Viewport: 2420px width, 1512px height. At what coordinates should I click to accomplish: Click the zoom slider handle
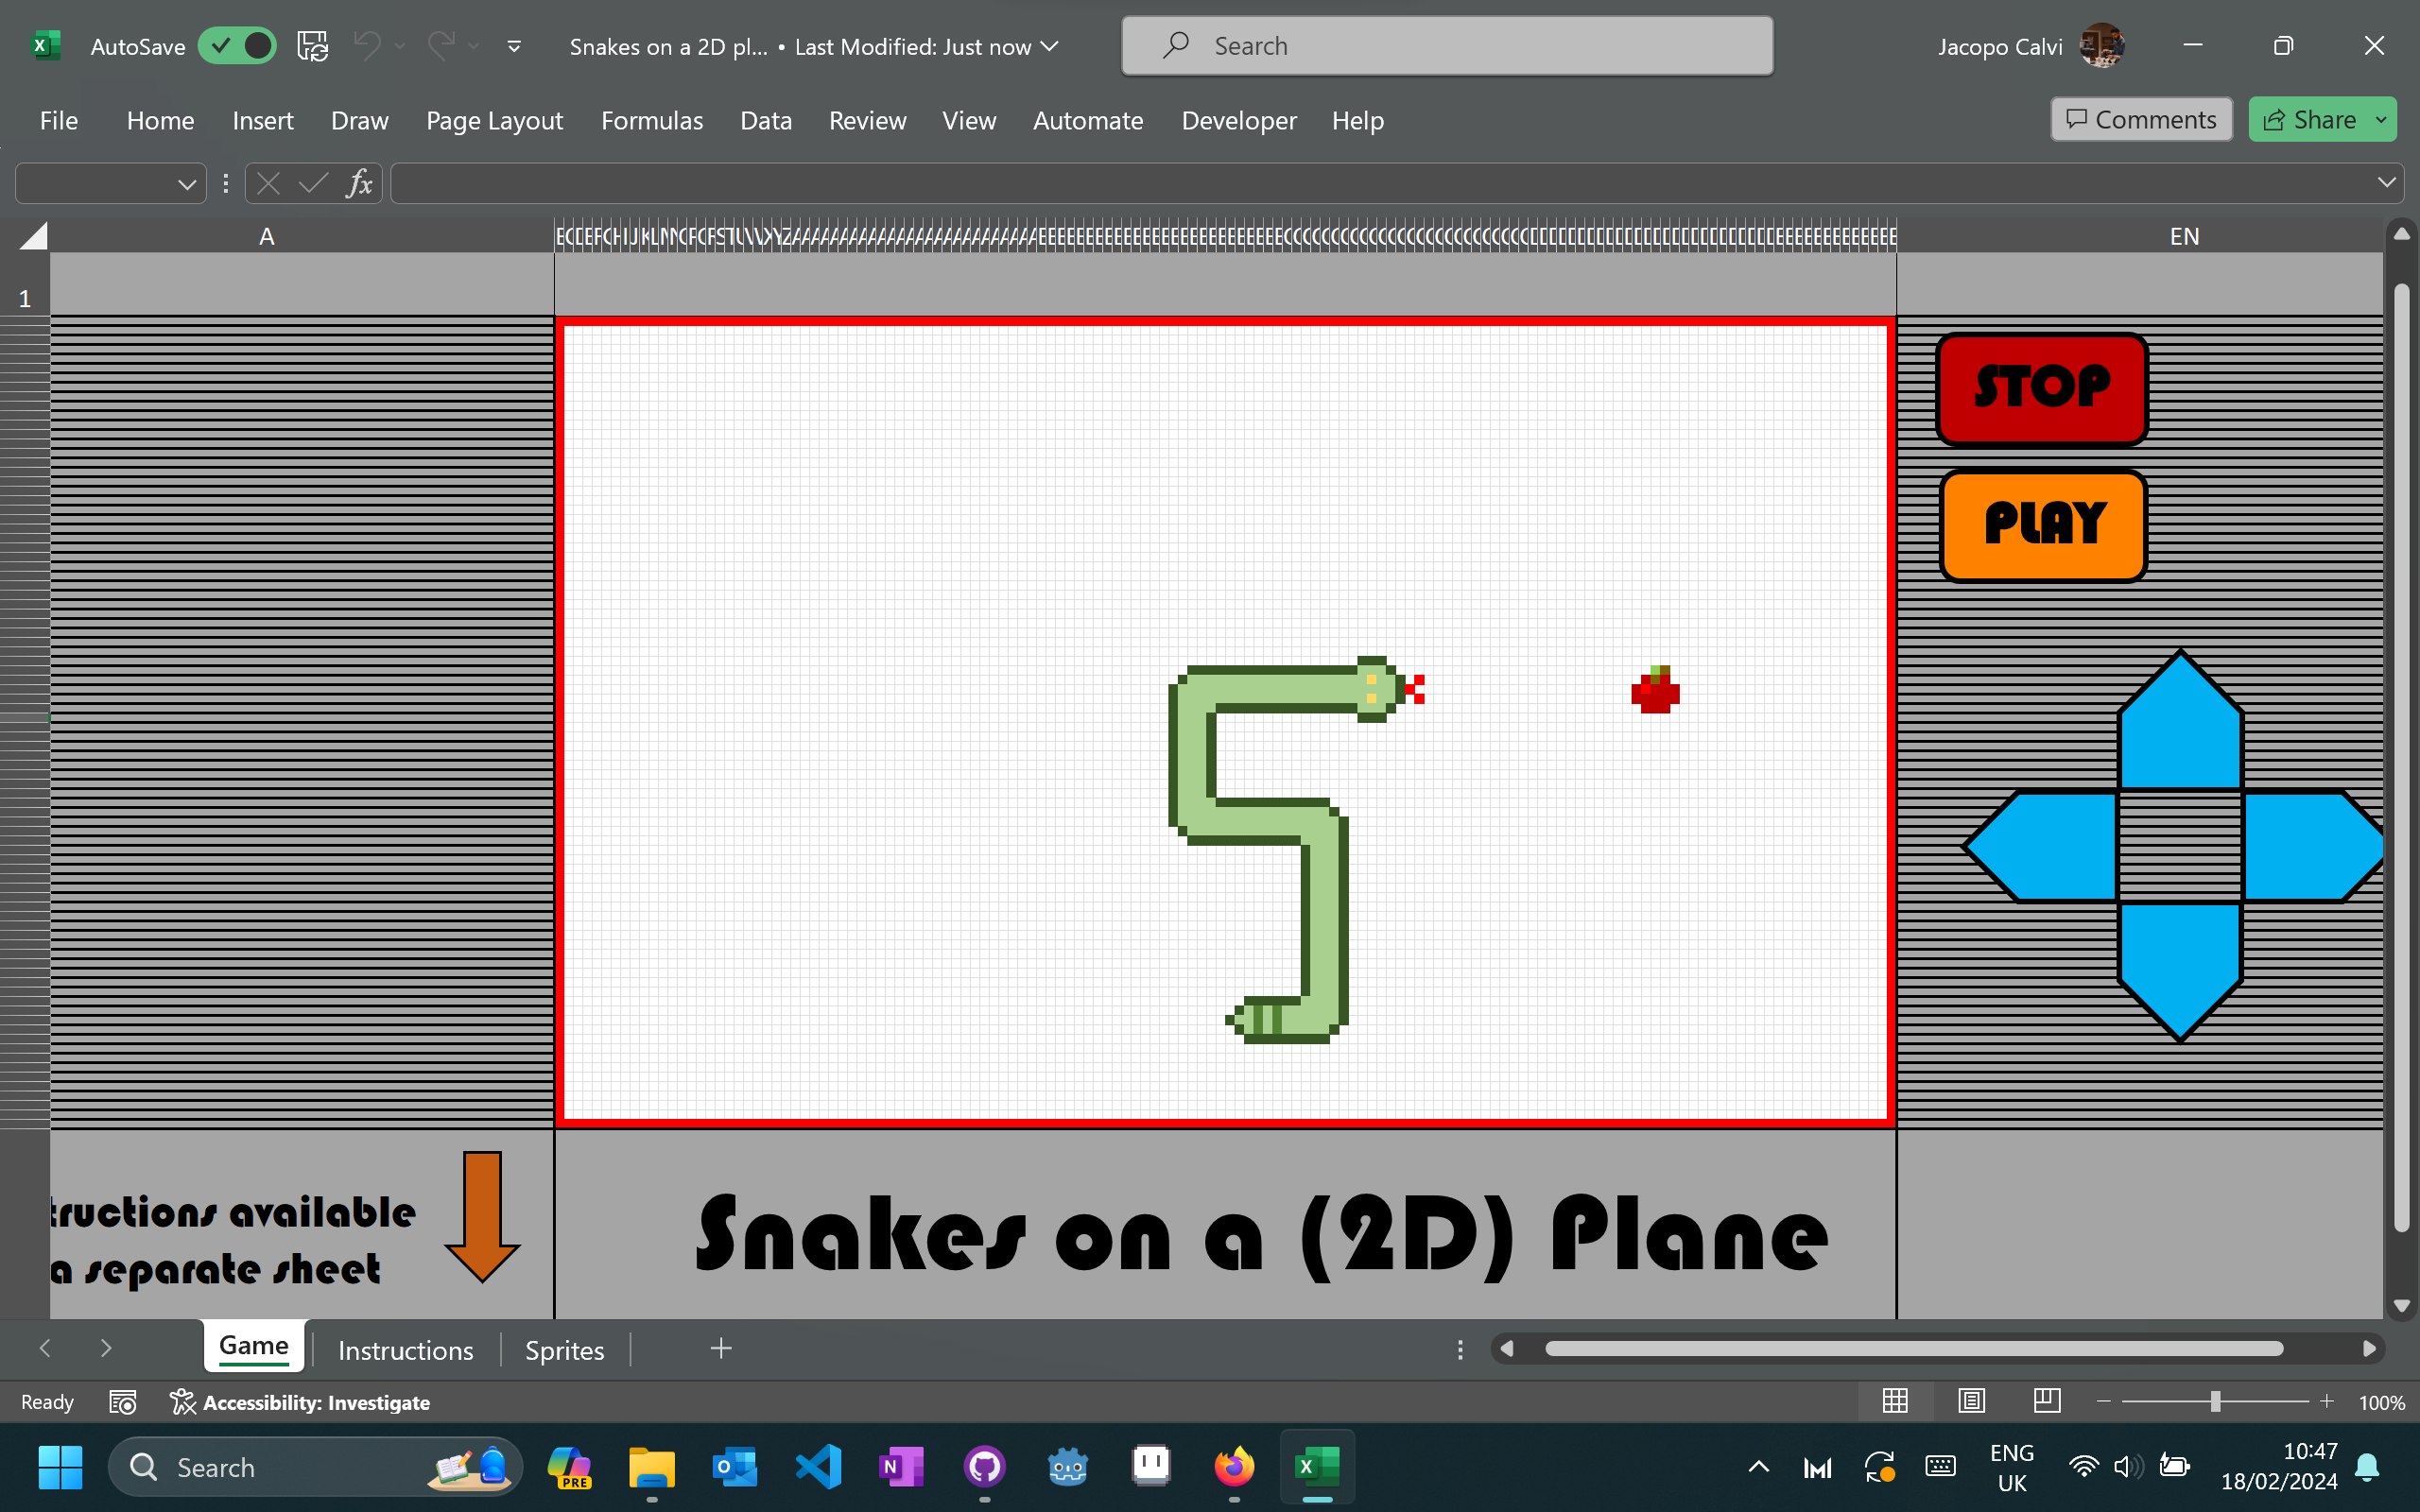coord(2215,1402)
